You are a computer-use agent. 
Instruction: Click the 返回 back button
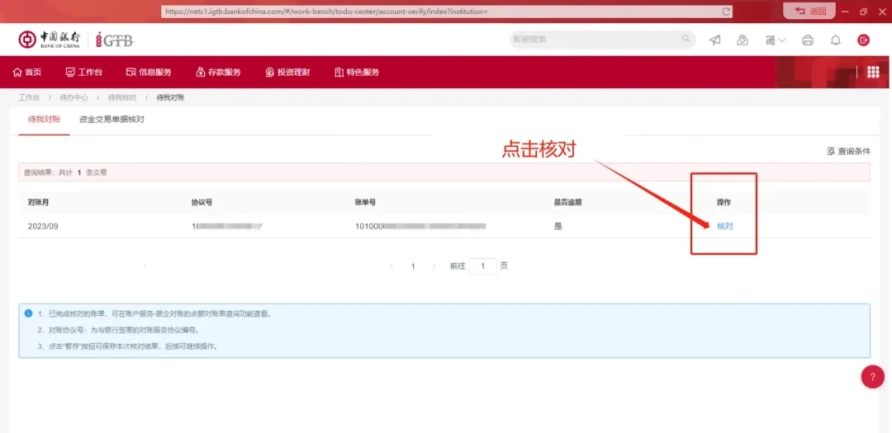(809, 11)
